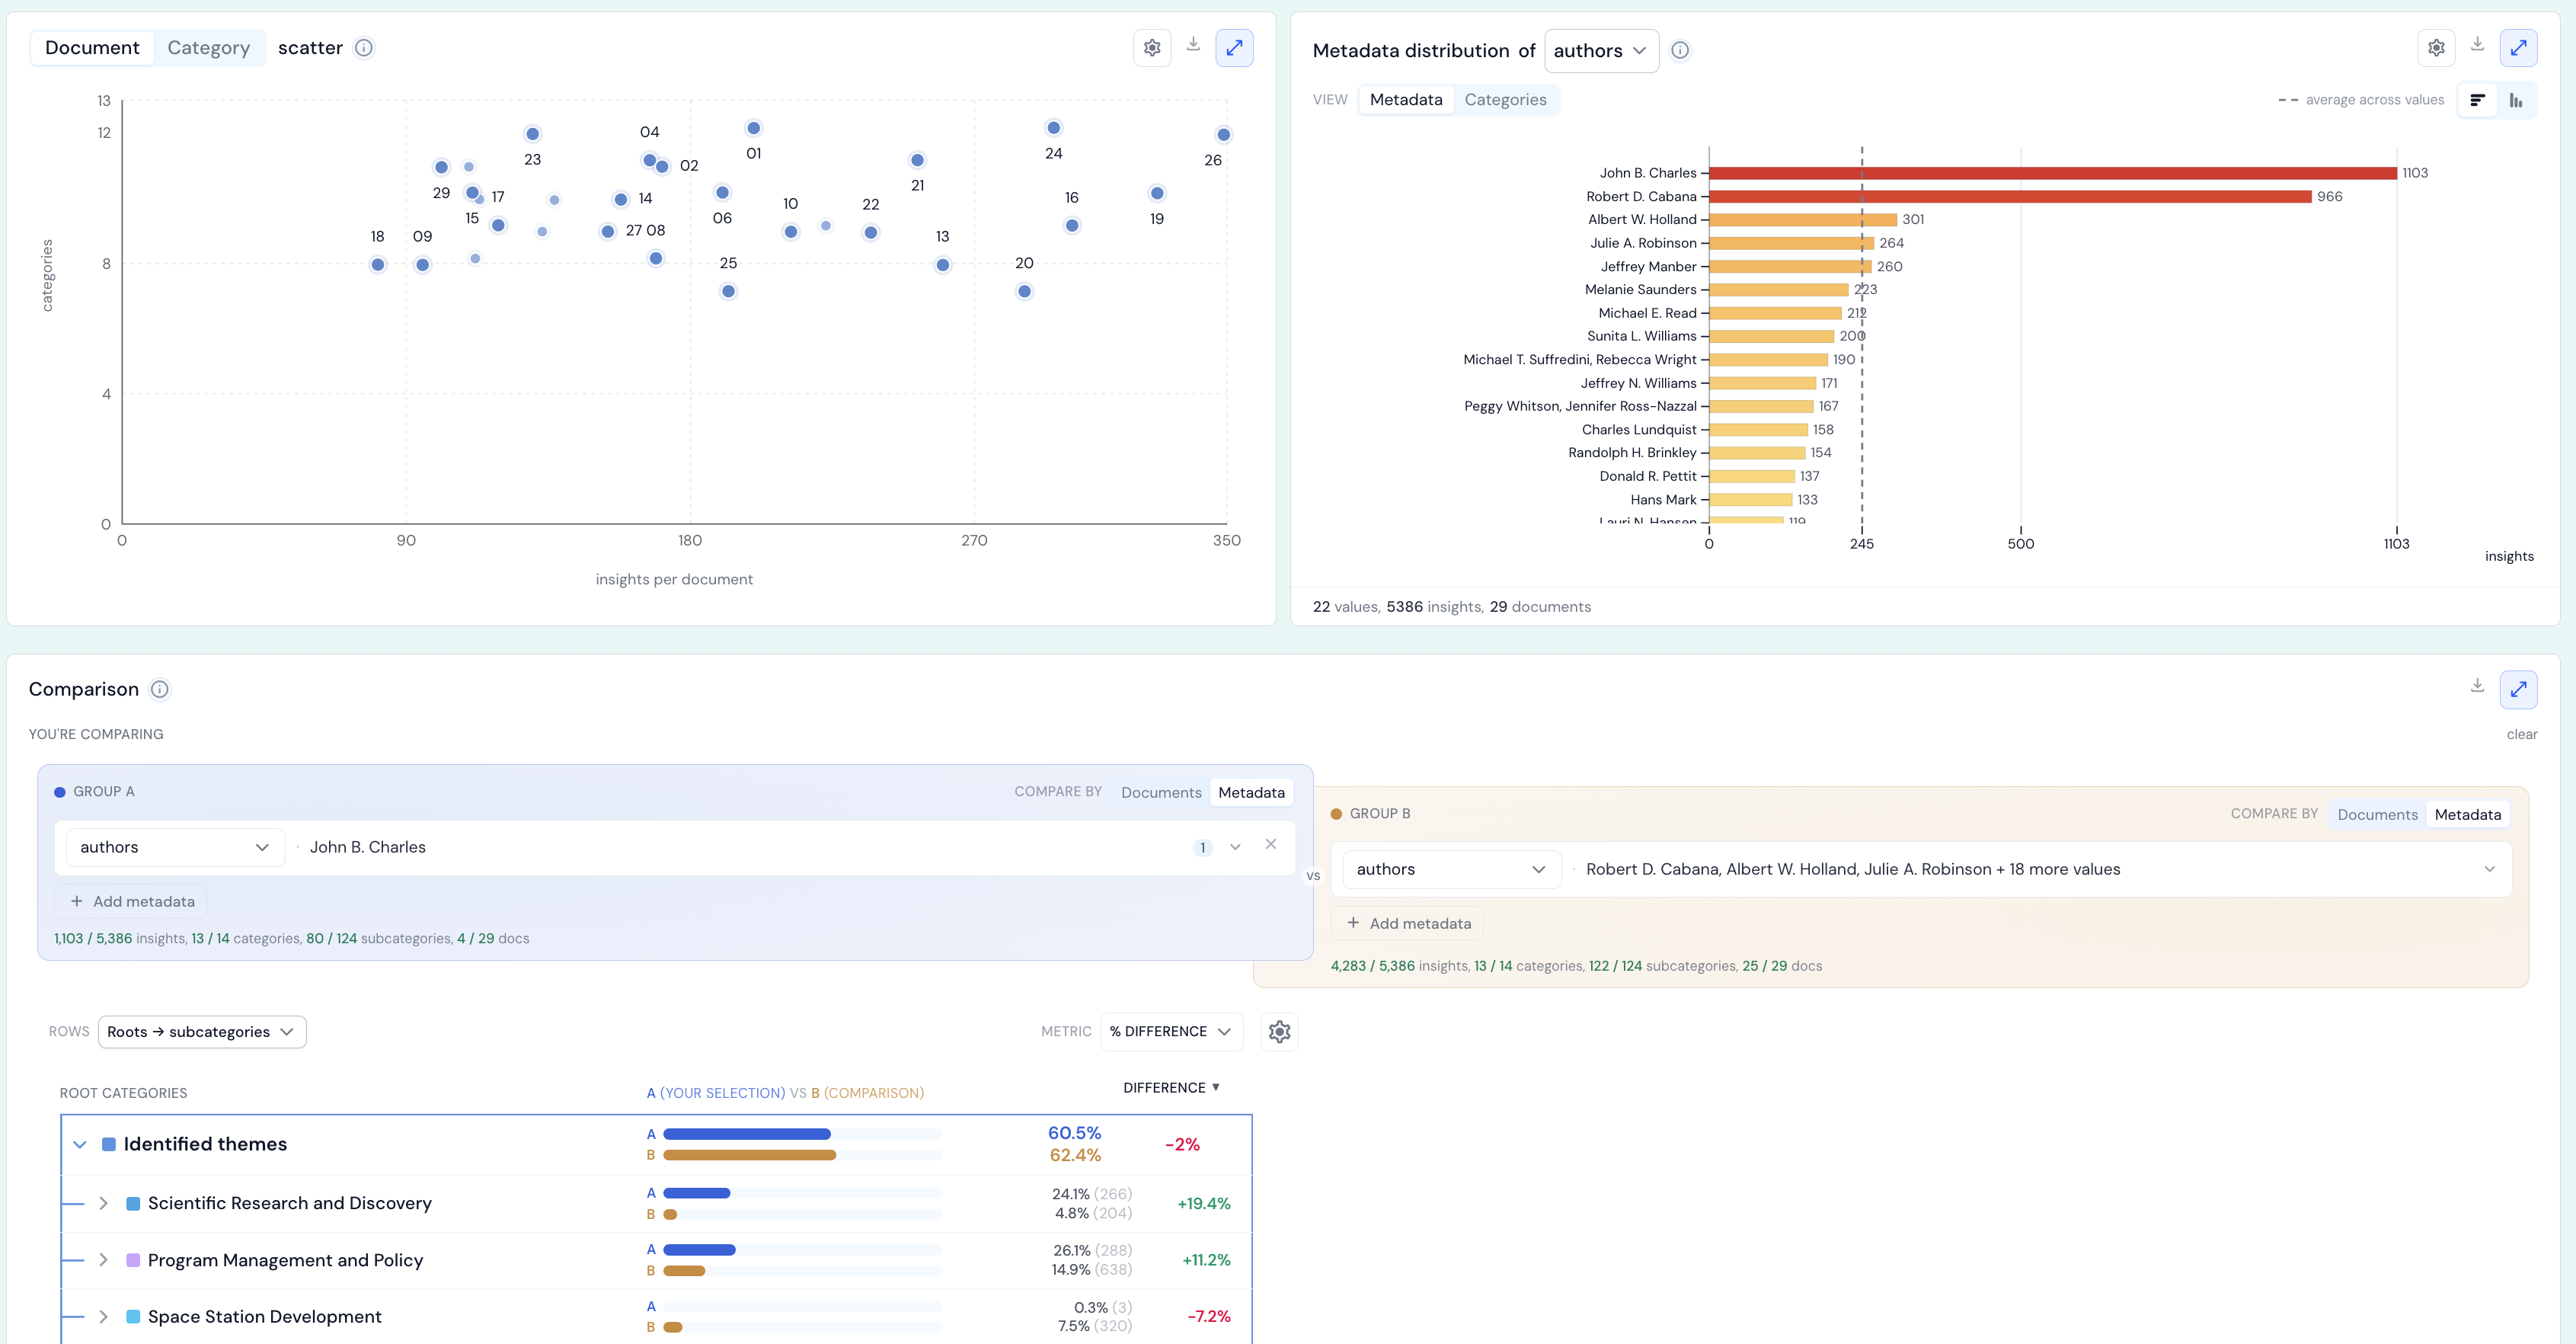This screenshot has height=1344, width=2576.
Task: Click John B. Charles red bar
Action: 2052,173
